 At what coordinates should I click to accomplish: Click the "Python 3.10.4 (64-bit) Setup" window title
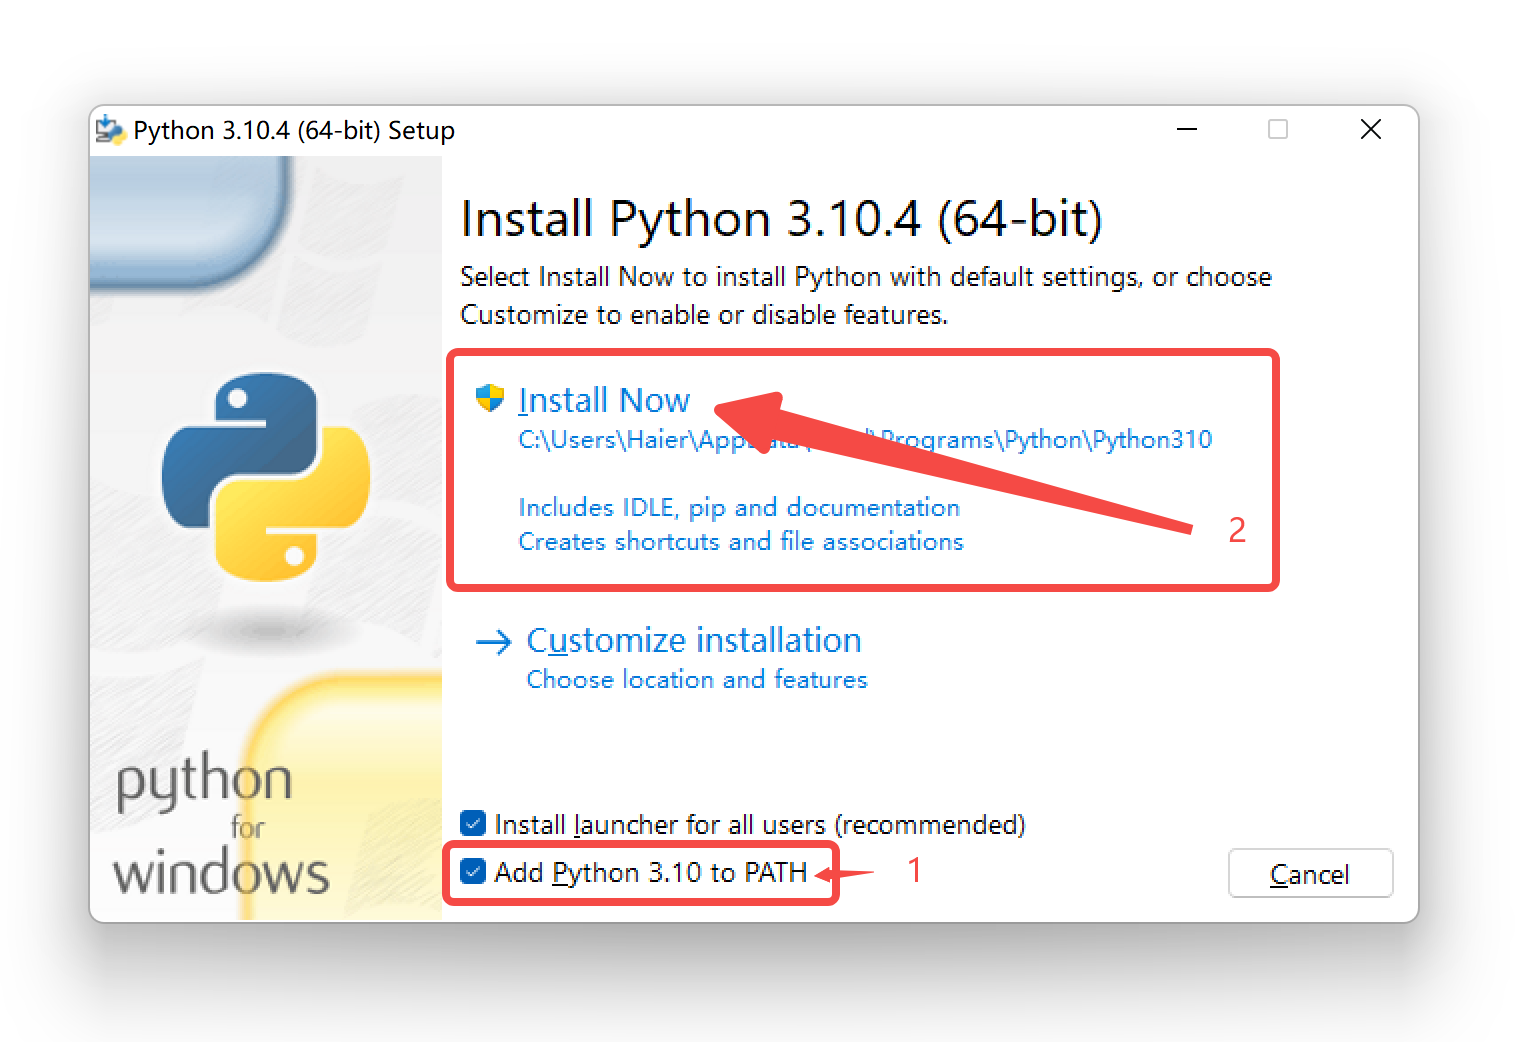[294, 131]
